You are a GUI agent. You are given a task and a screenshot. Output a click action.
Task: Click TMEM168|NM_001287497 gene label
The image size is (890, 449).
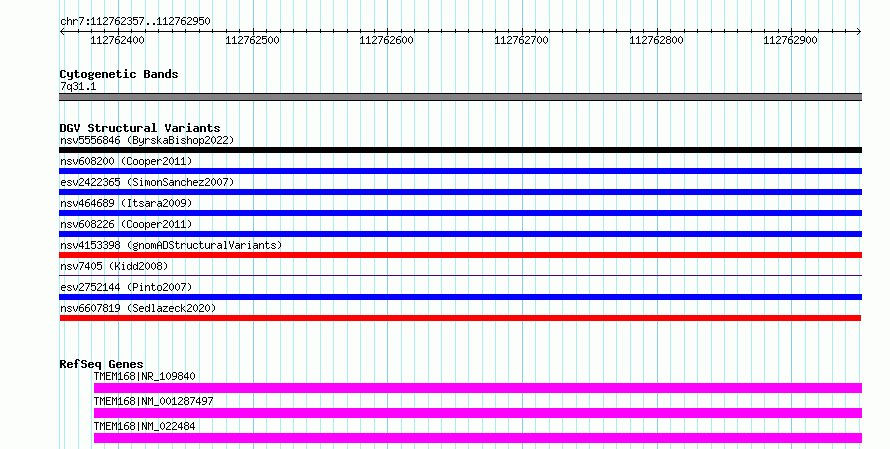click(x=153, y=401)
